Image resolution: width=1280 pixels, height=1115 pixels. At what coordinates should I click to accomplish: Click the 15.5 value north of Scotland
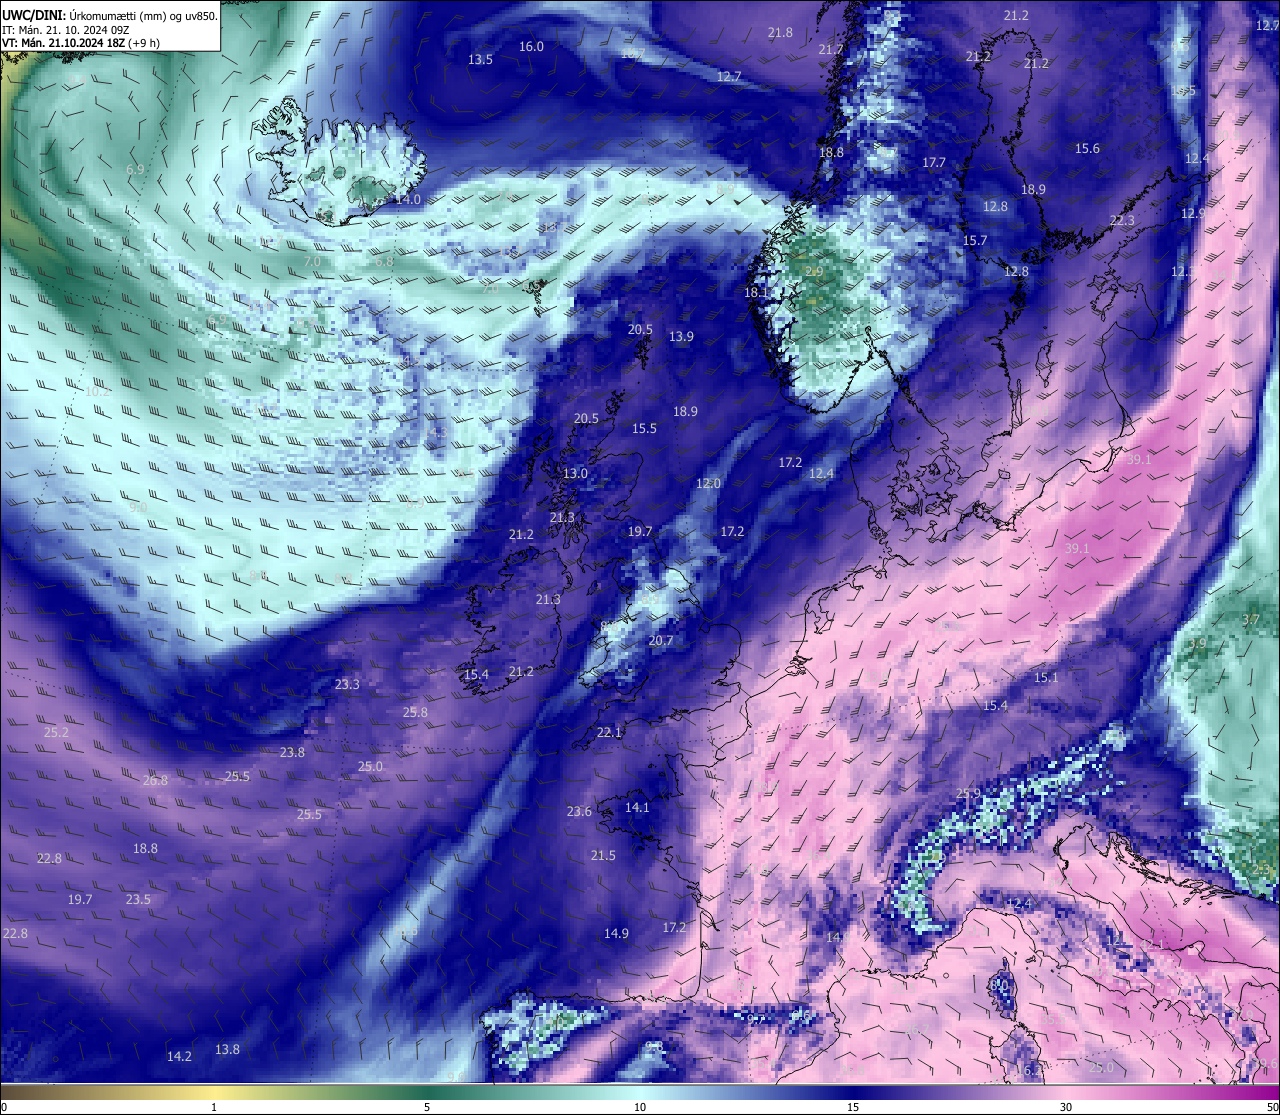(x=644, y=429)
